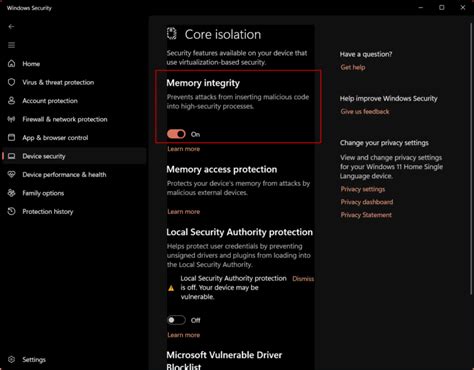Open the Privacy dashboard link
Viewport: 474px width, 370px height.
pos(367,202)
